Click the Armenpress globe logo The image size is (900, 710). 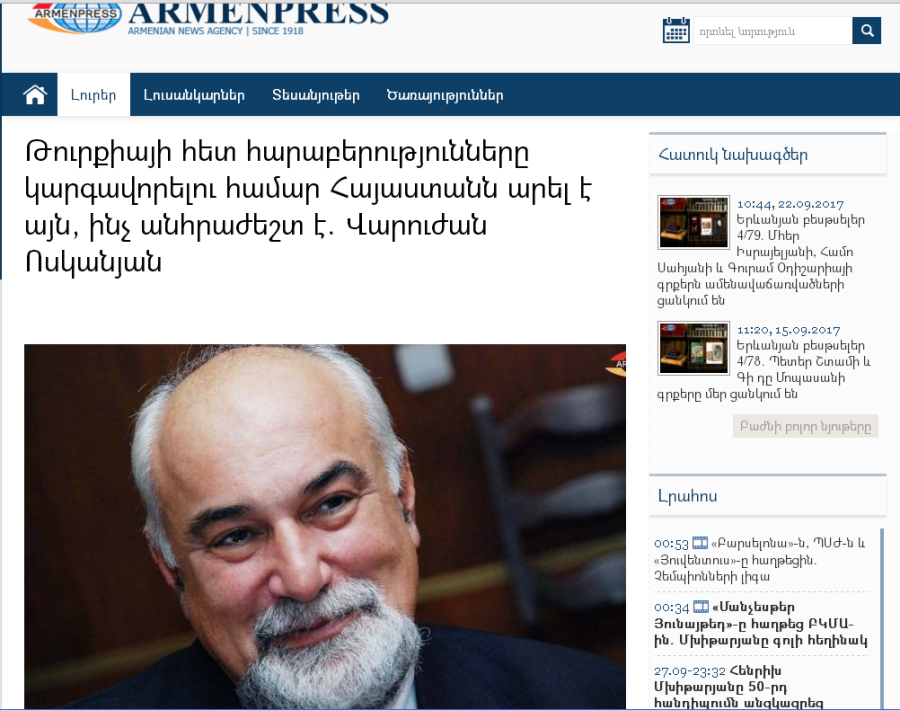click(x=75, y=17)
